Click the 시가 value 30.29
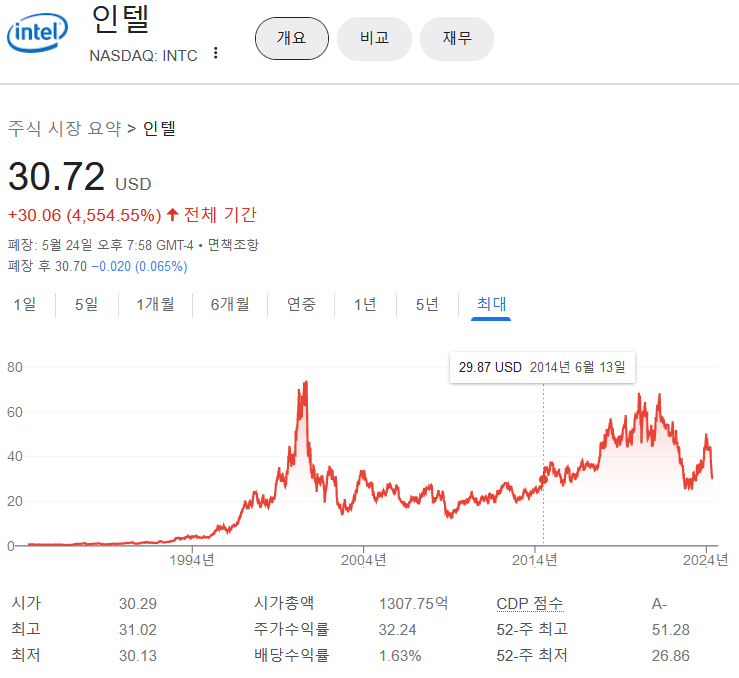The width and height of the screenshot is (739, 678). pos(138,604)
